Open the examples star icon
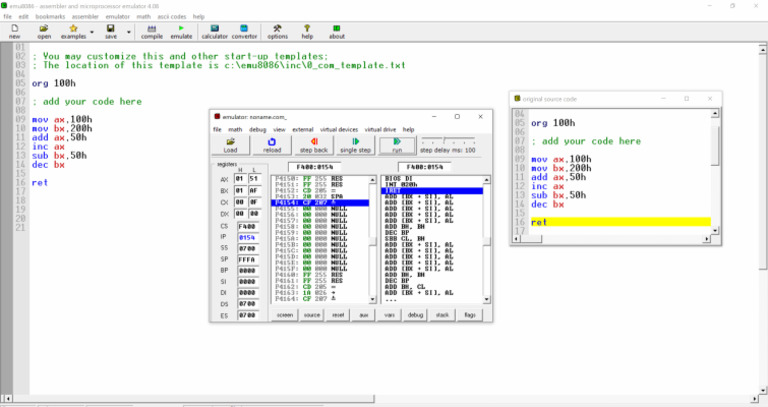 click(x=73, y=32)
